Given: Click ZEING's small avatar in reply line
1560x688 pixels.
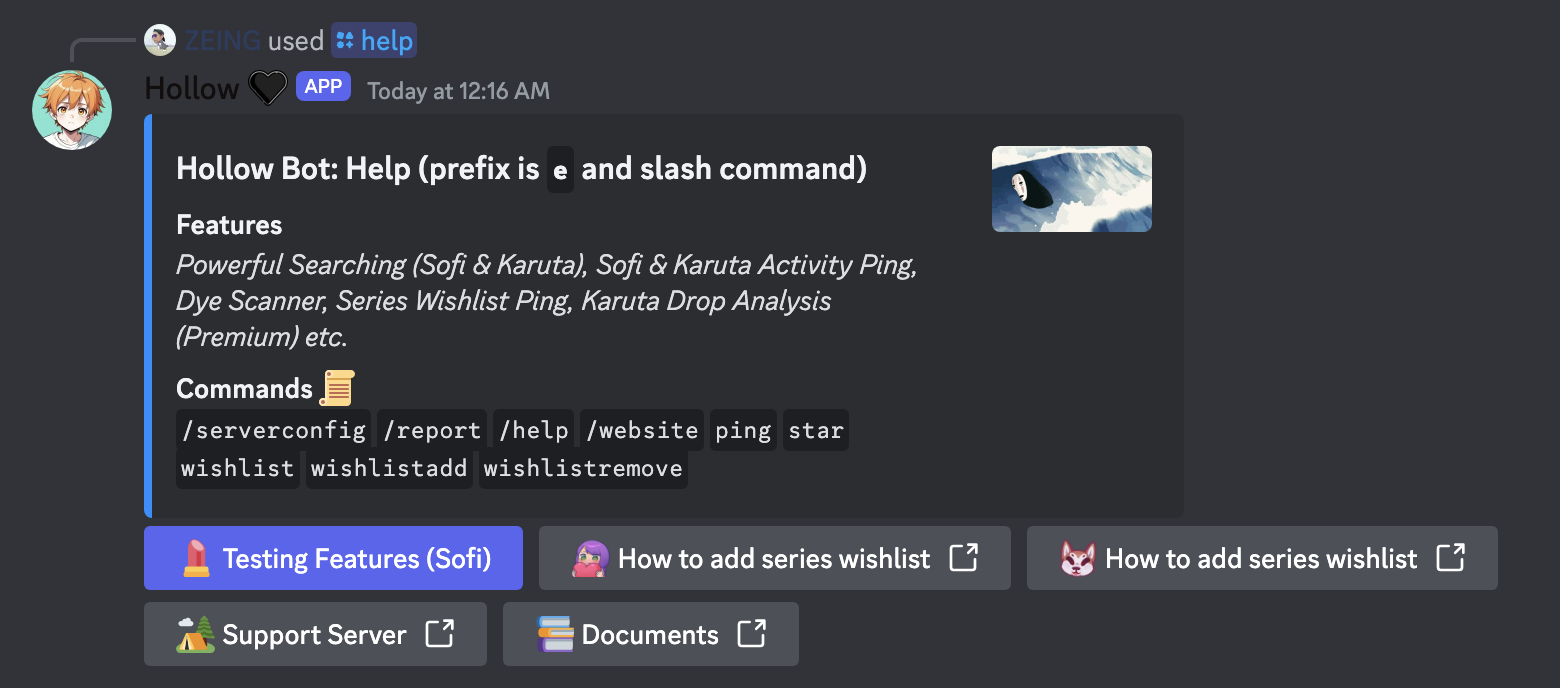Looking at the screenshot, I should click(x=160, y=41).
